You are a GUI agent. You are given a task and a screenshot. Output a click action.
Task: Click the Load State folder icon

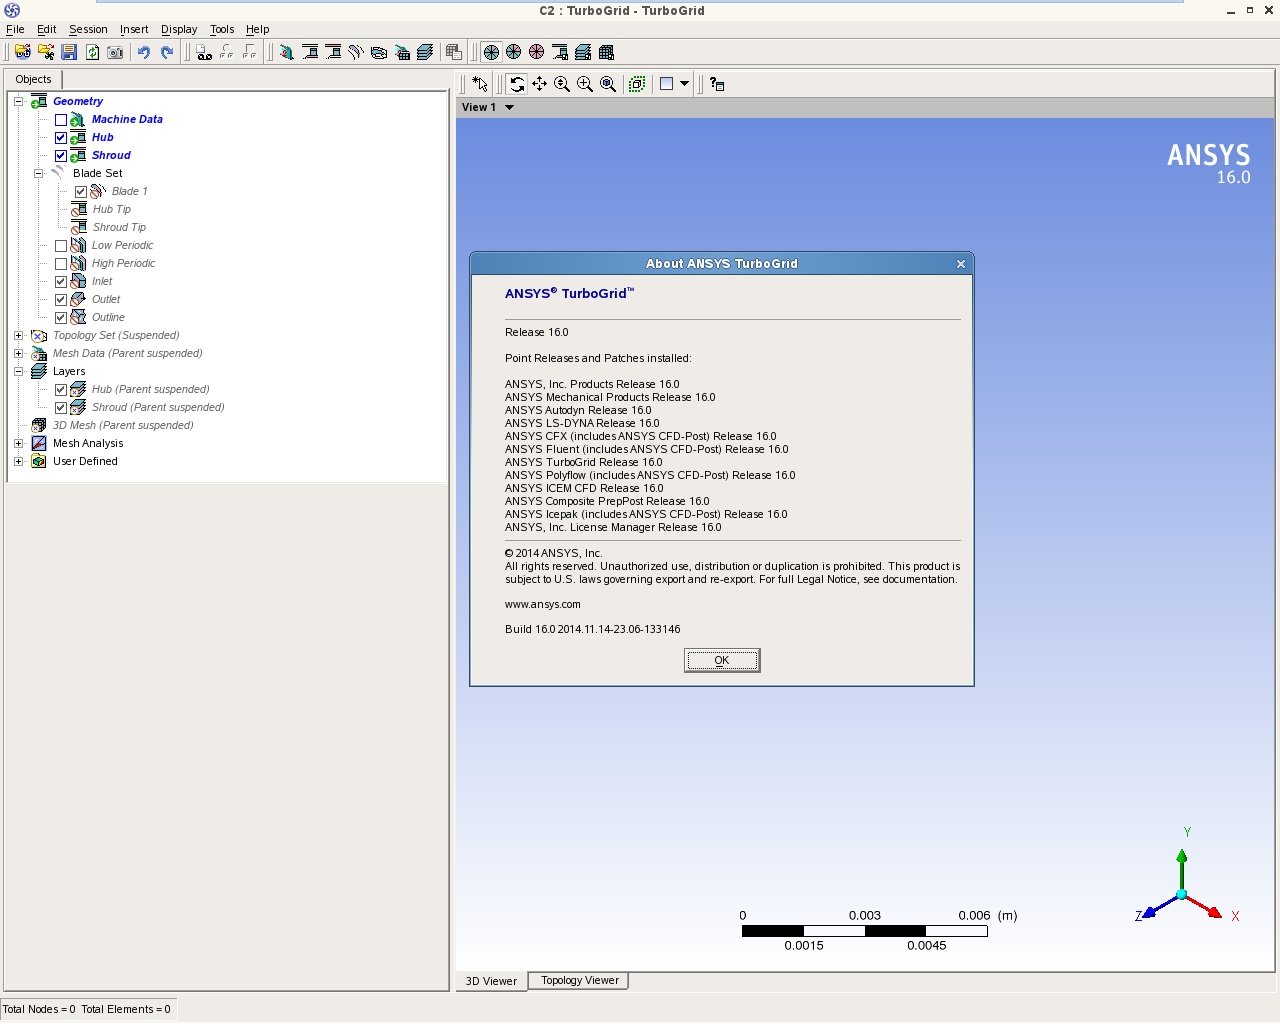pyautogui.click(x=46, y=52)
